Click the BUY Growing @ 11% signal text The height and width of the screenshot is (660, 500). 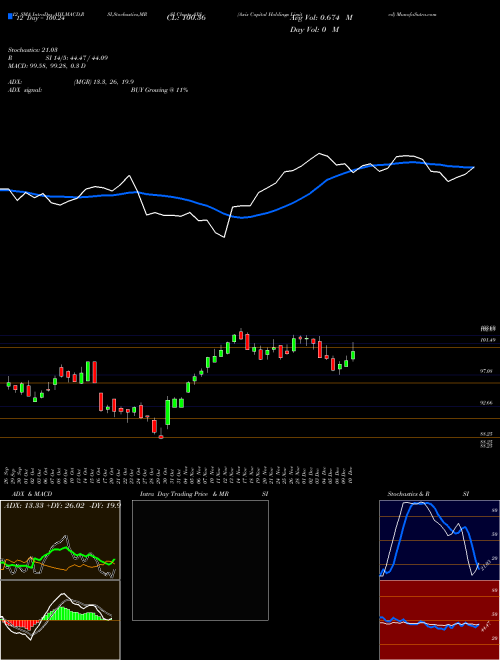tap(159, 90)
